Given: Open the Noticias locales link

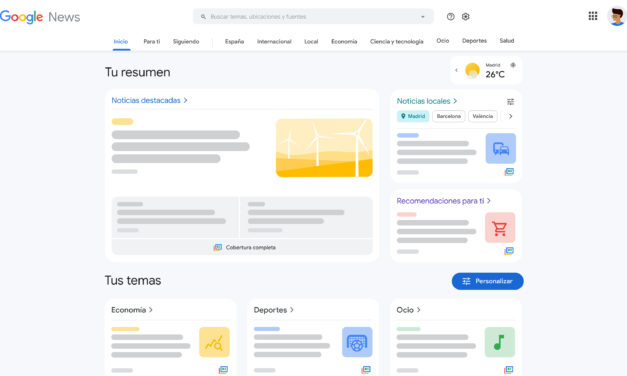Looking at the screenshot, I should pos(427,101).
